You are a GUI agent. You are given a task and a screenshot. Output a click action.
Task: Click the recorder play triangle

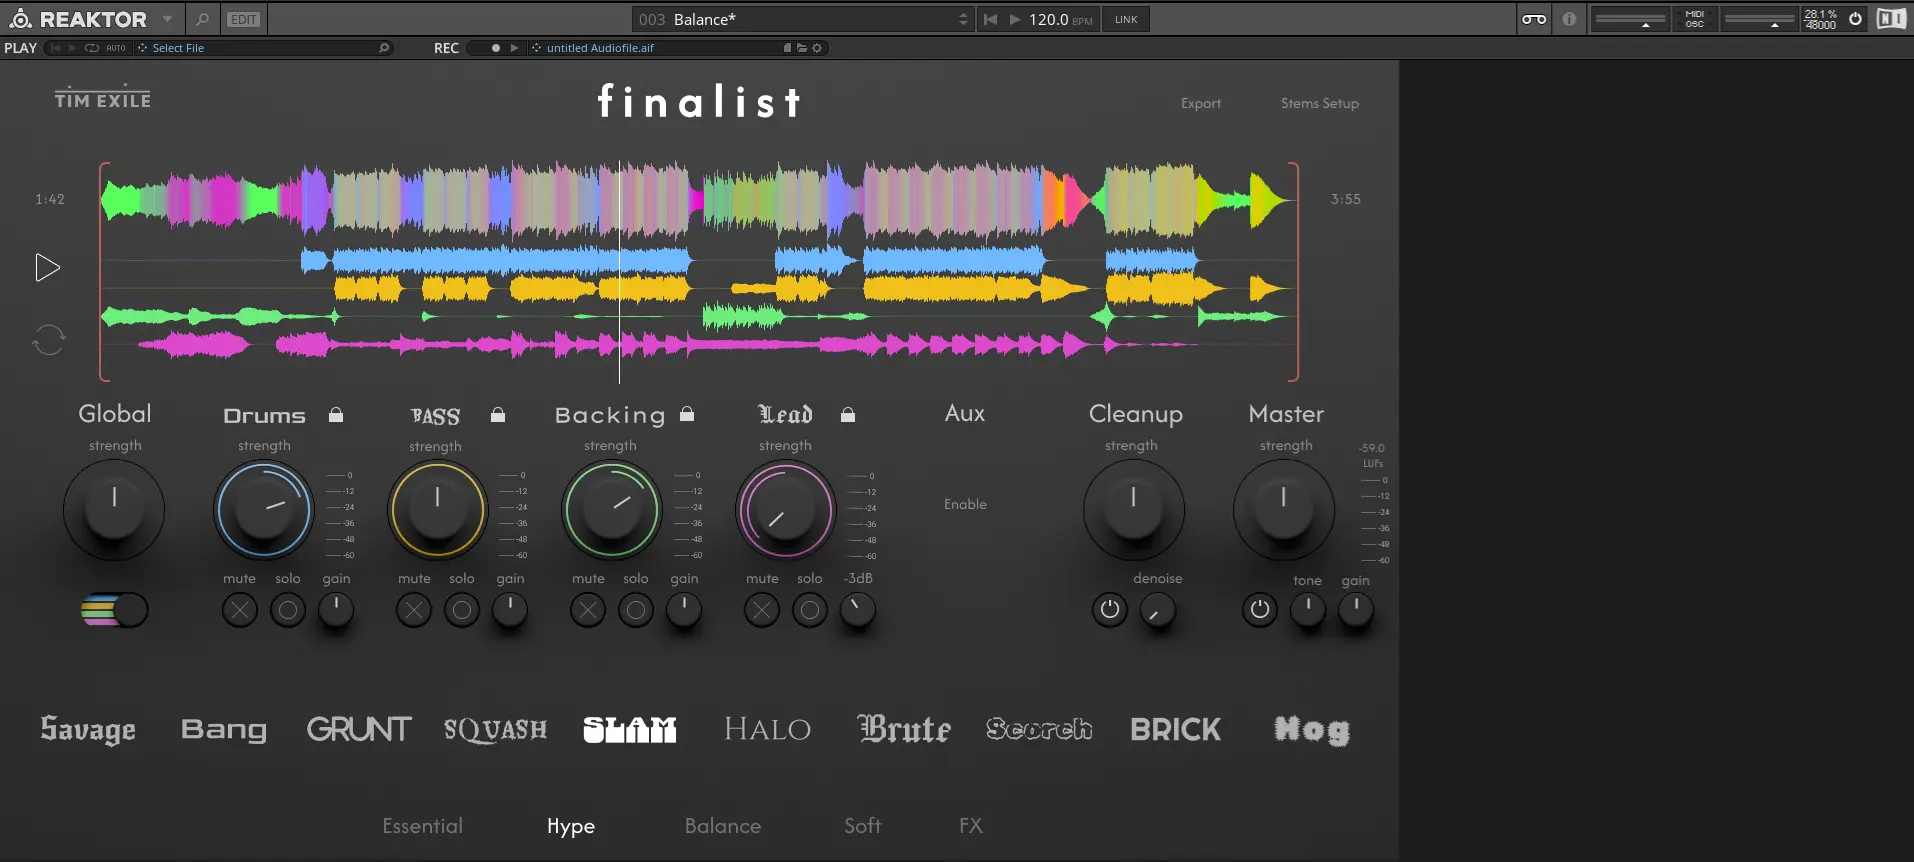(514, 48)
